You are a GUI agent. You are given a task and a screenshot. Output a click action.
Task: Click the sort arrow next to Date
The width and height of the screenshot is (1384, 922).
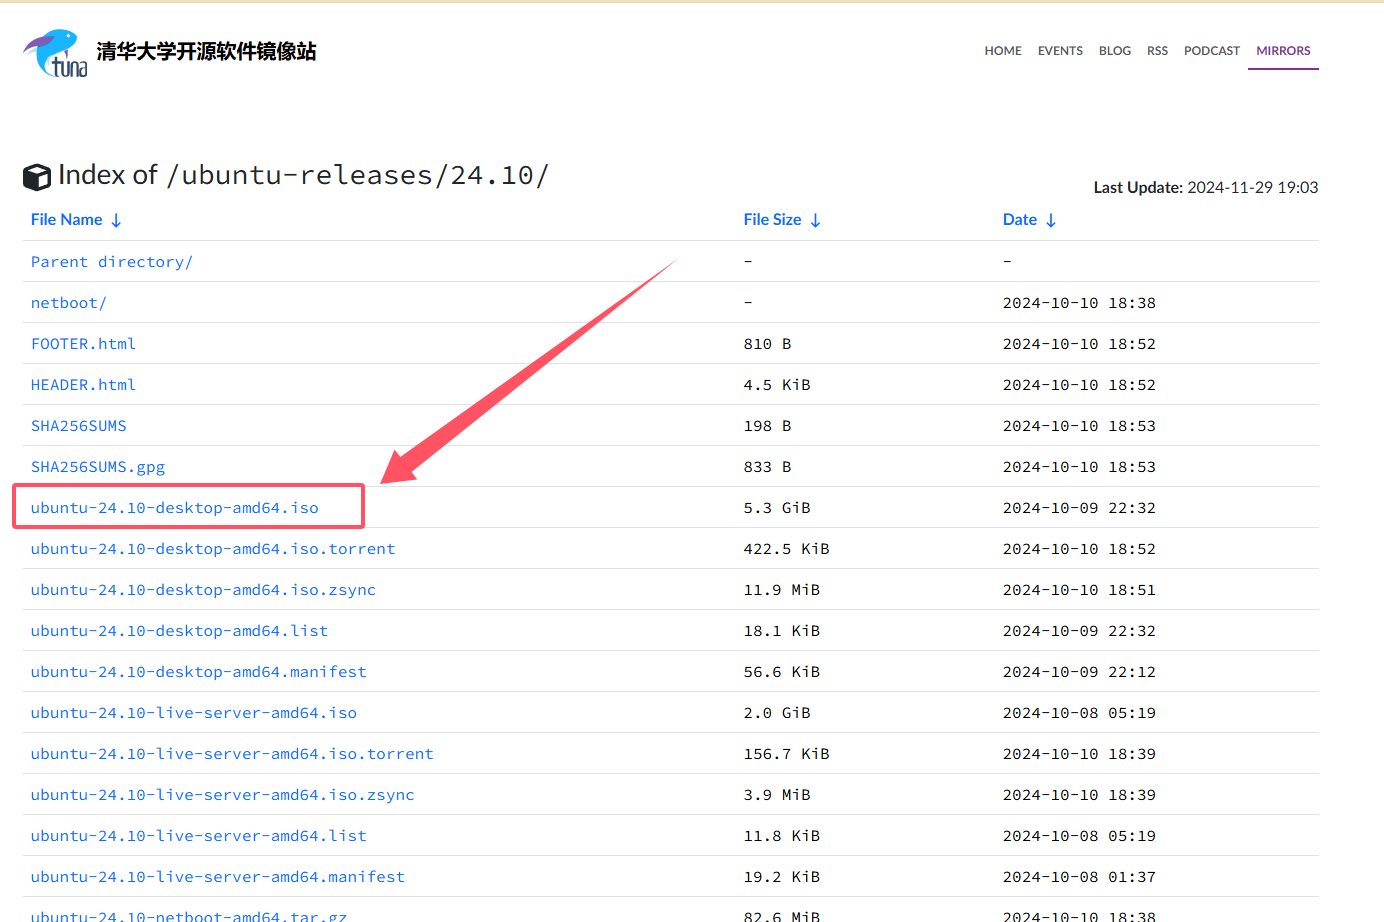[1051, 220]
